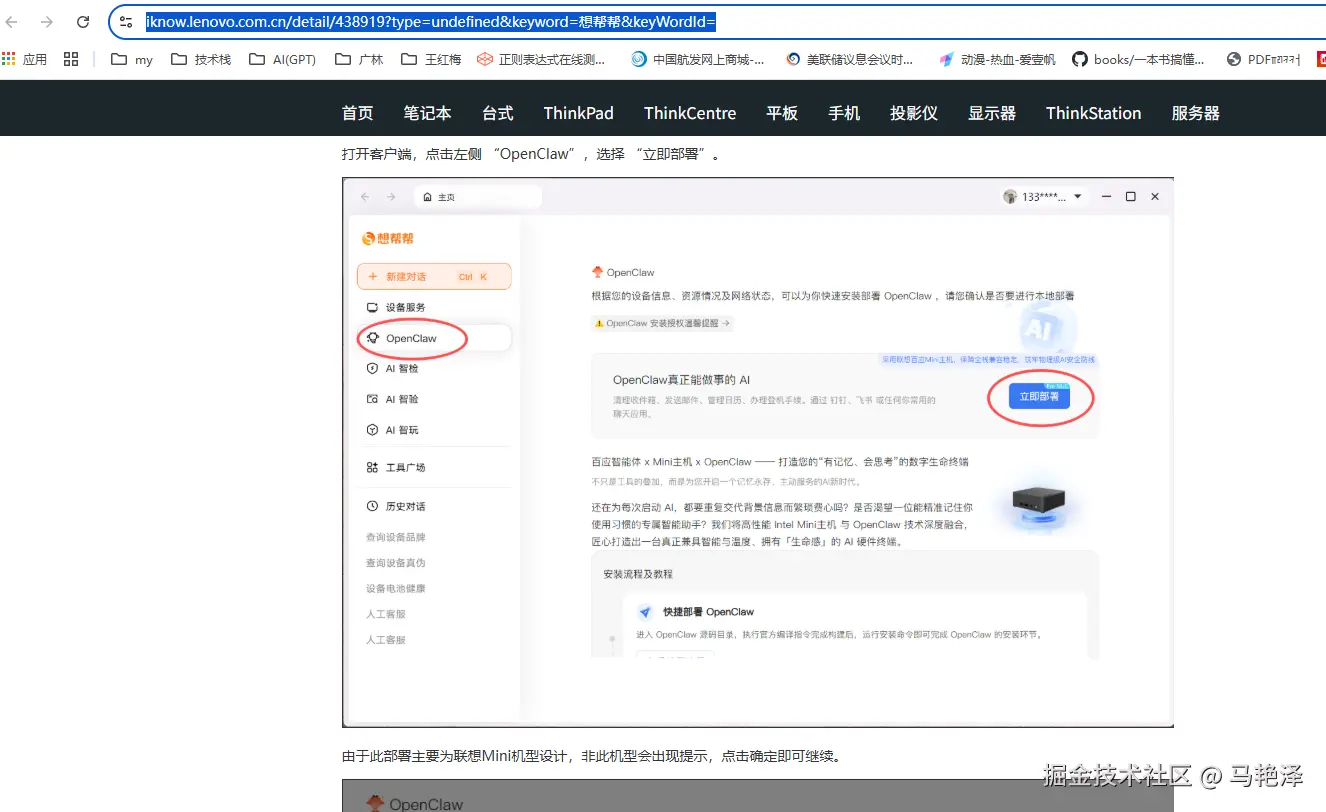This screenshot has height=812, width=1326.
Task: Select 平板 in the navigation bar
Action: [x=782, y=113]
